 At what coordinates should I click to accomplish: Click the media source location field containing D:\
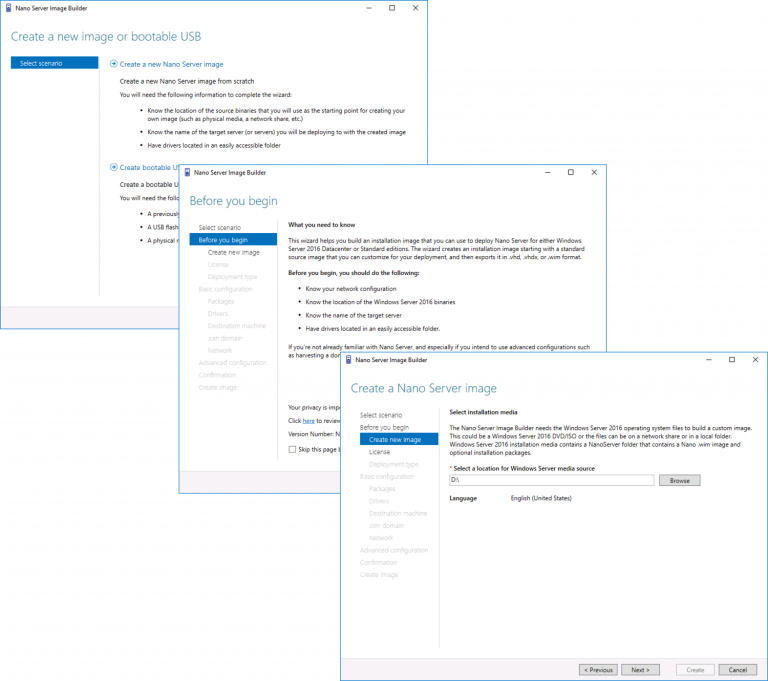(x=552, y=480)
